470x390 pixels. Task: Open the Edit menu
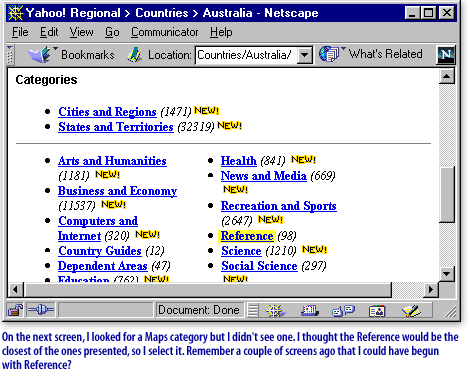point(49,32)
